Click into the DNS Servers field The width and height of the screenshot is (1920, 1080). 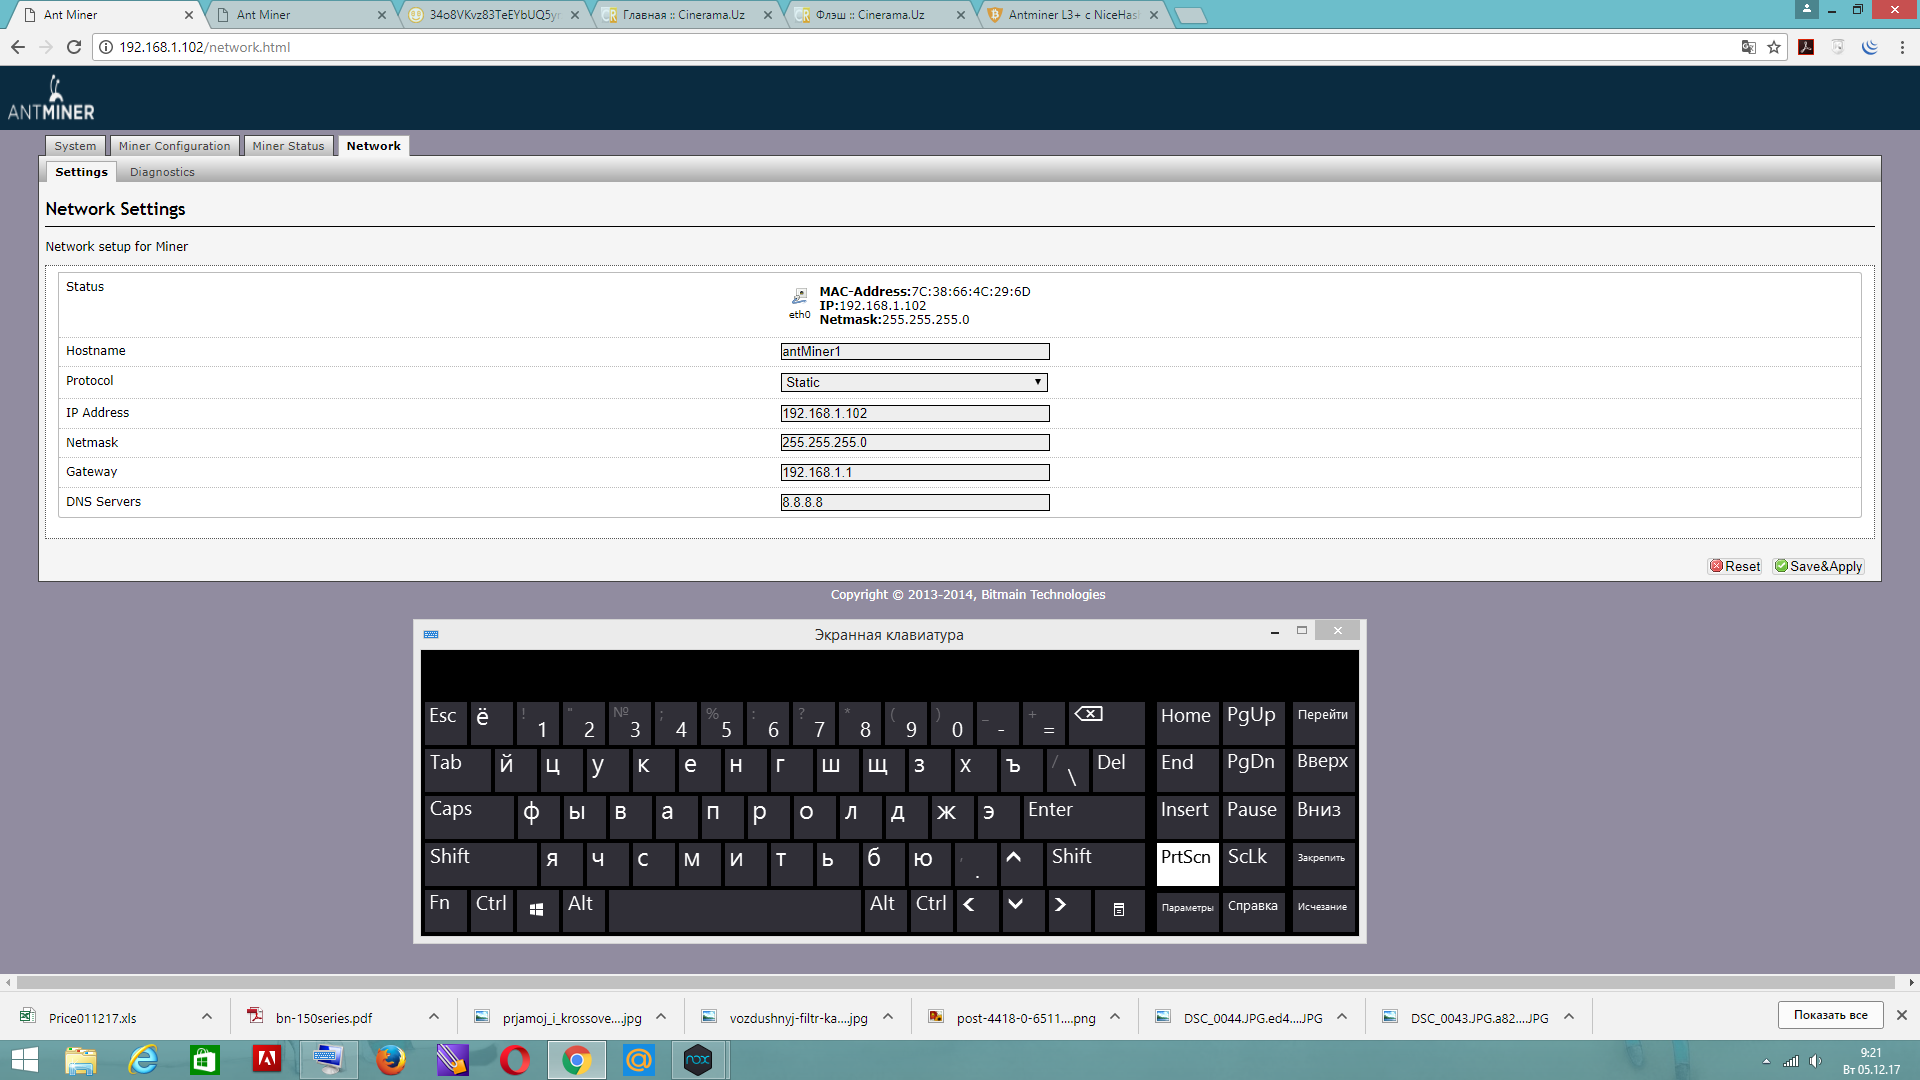914,502
